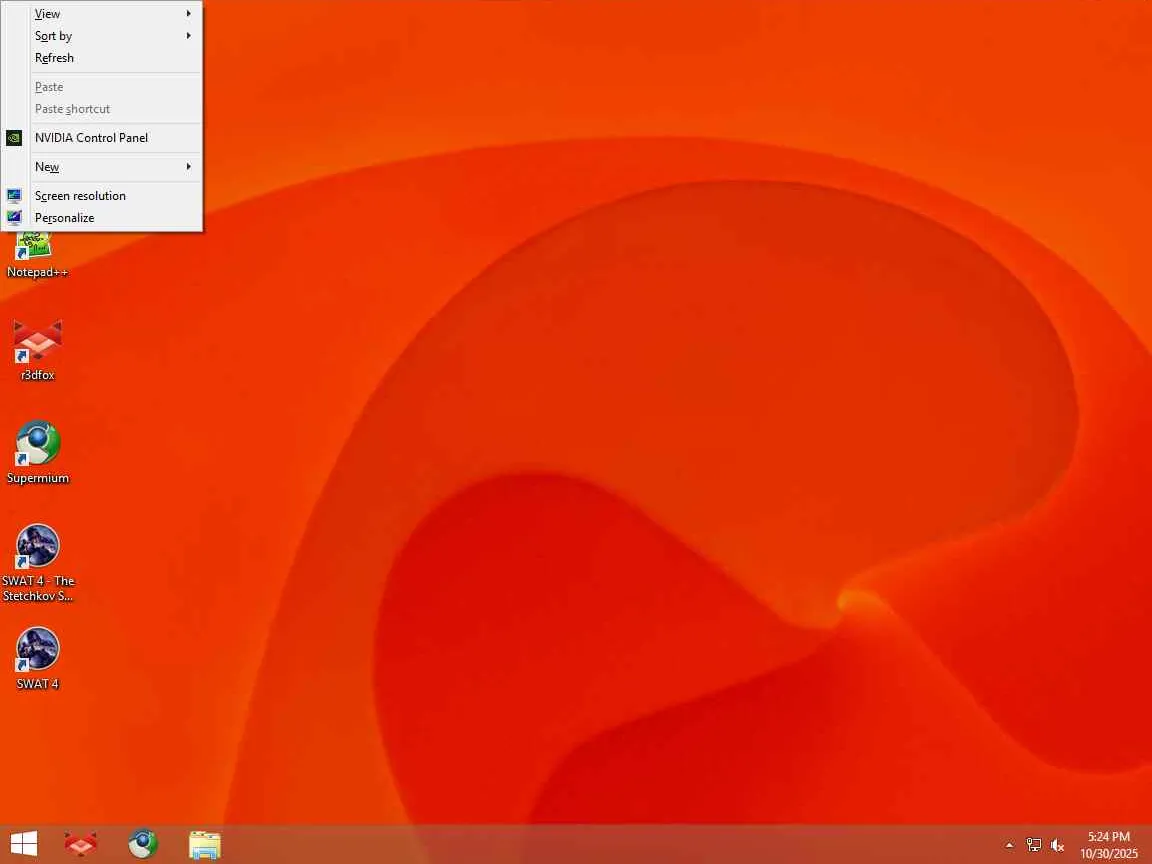Screen dimensions: 1152x864
Task: Click the New submenu arrow
Action: pyautogui.click(x=189, y=167)
